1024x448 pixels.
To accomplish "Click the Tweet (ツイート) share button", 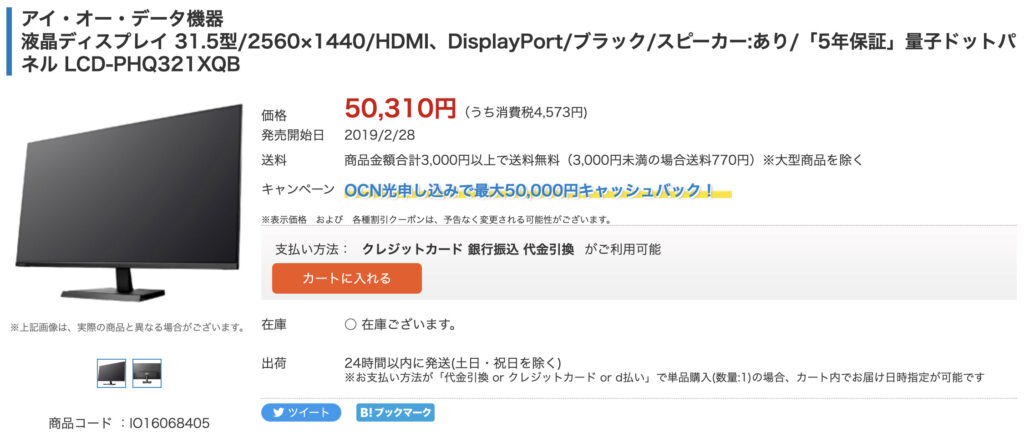I will click(x=301, y=412).
